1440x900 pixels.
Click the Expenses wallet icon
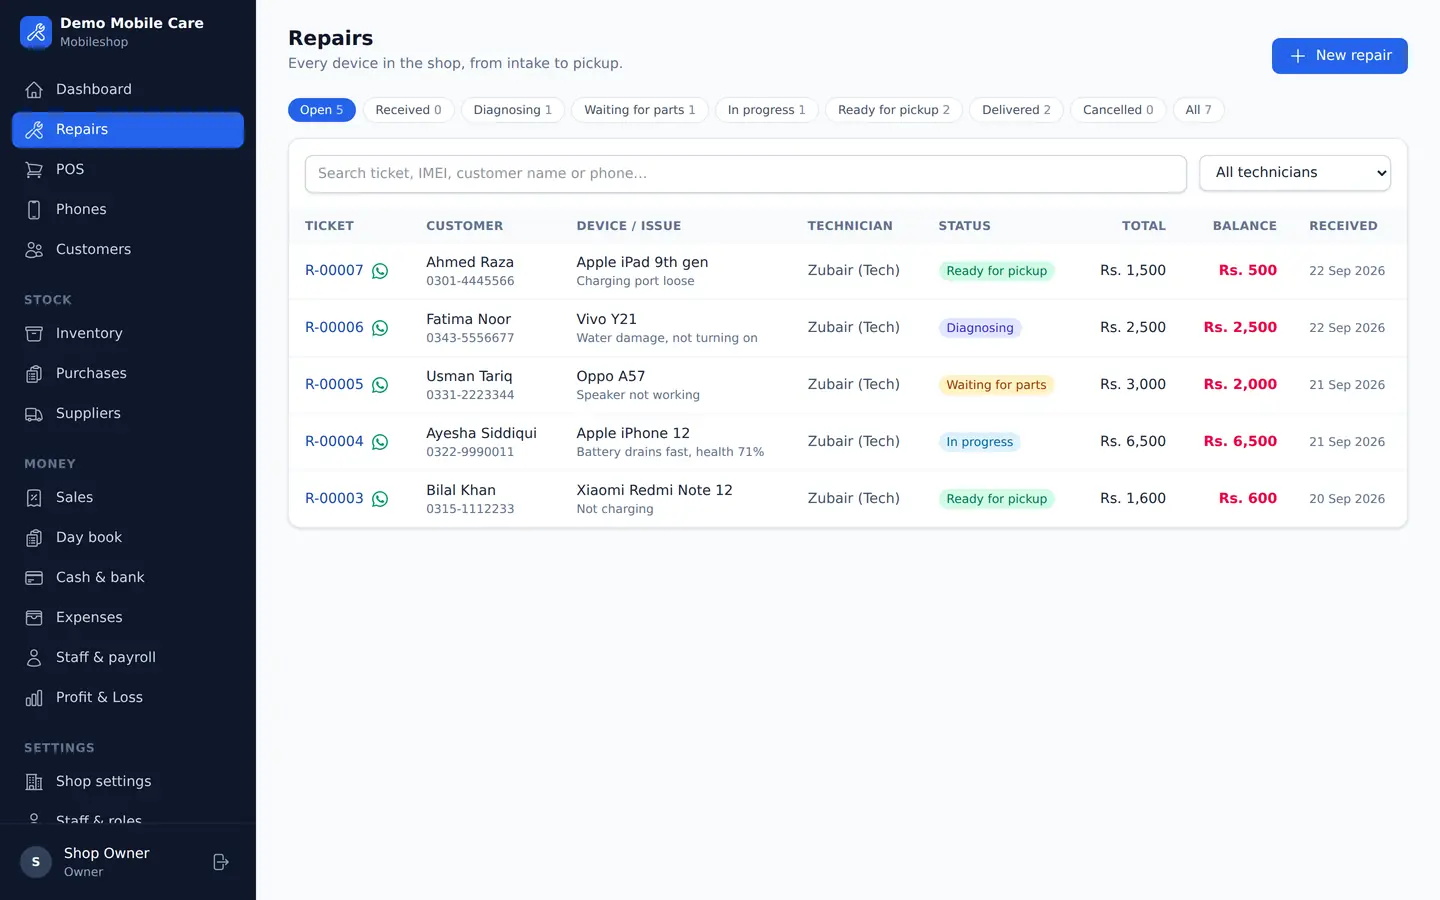tap(34, 617)
